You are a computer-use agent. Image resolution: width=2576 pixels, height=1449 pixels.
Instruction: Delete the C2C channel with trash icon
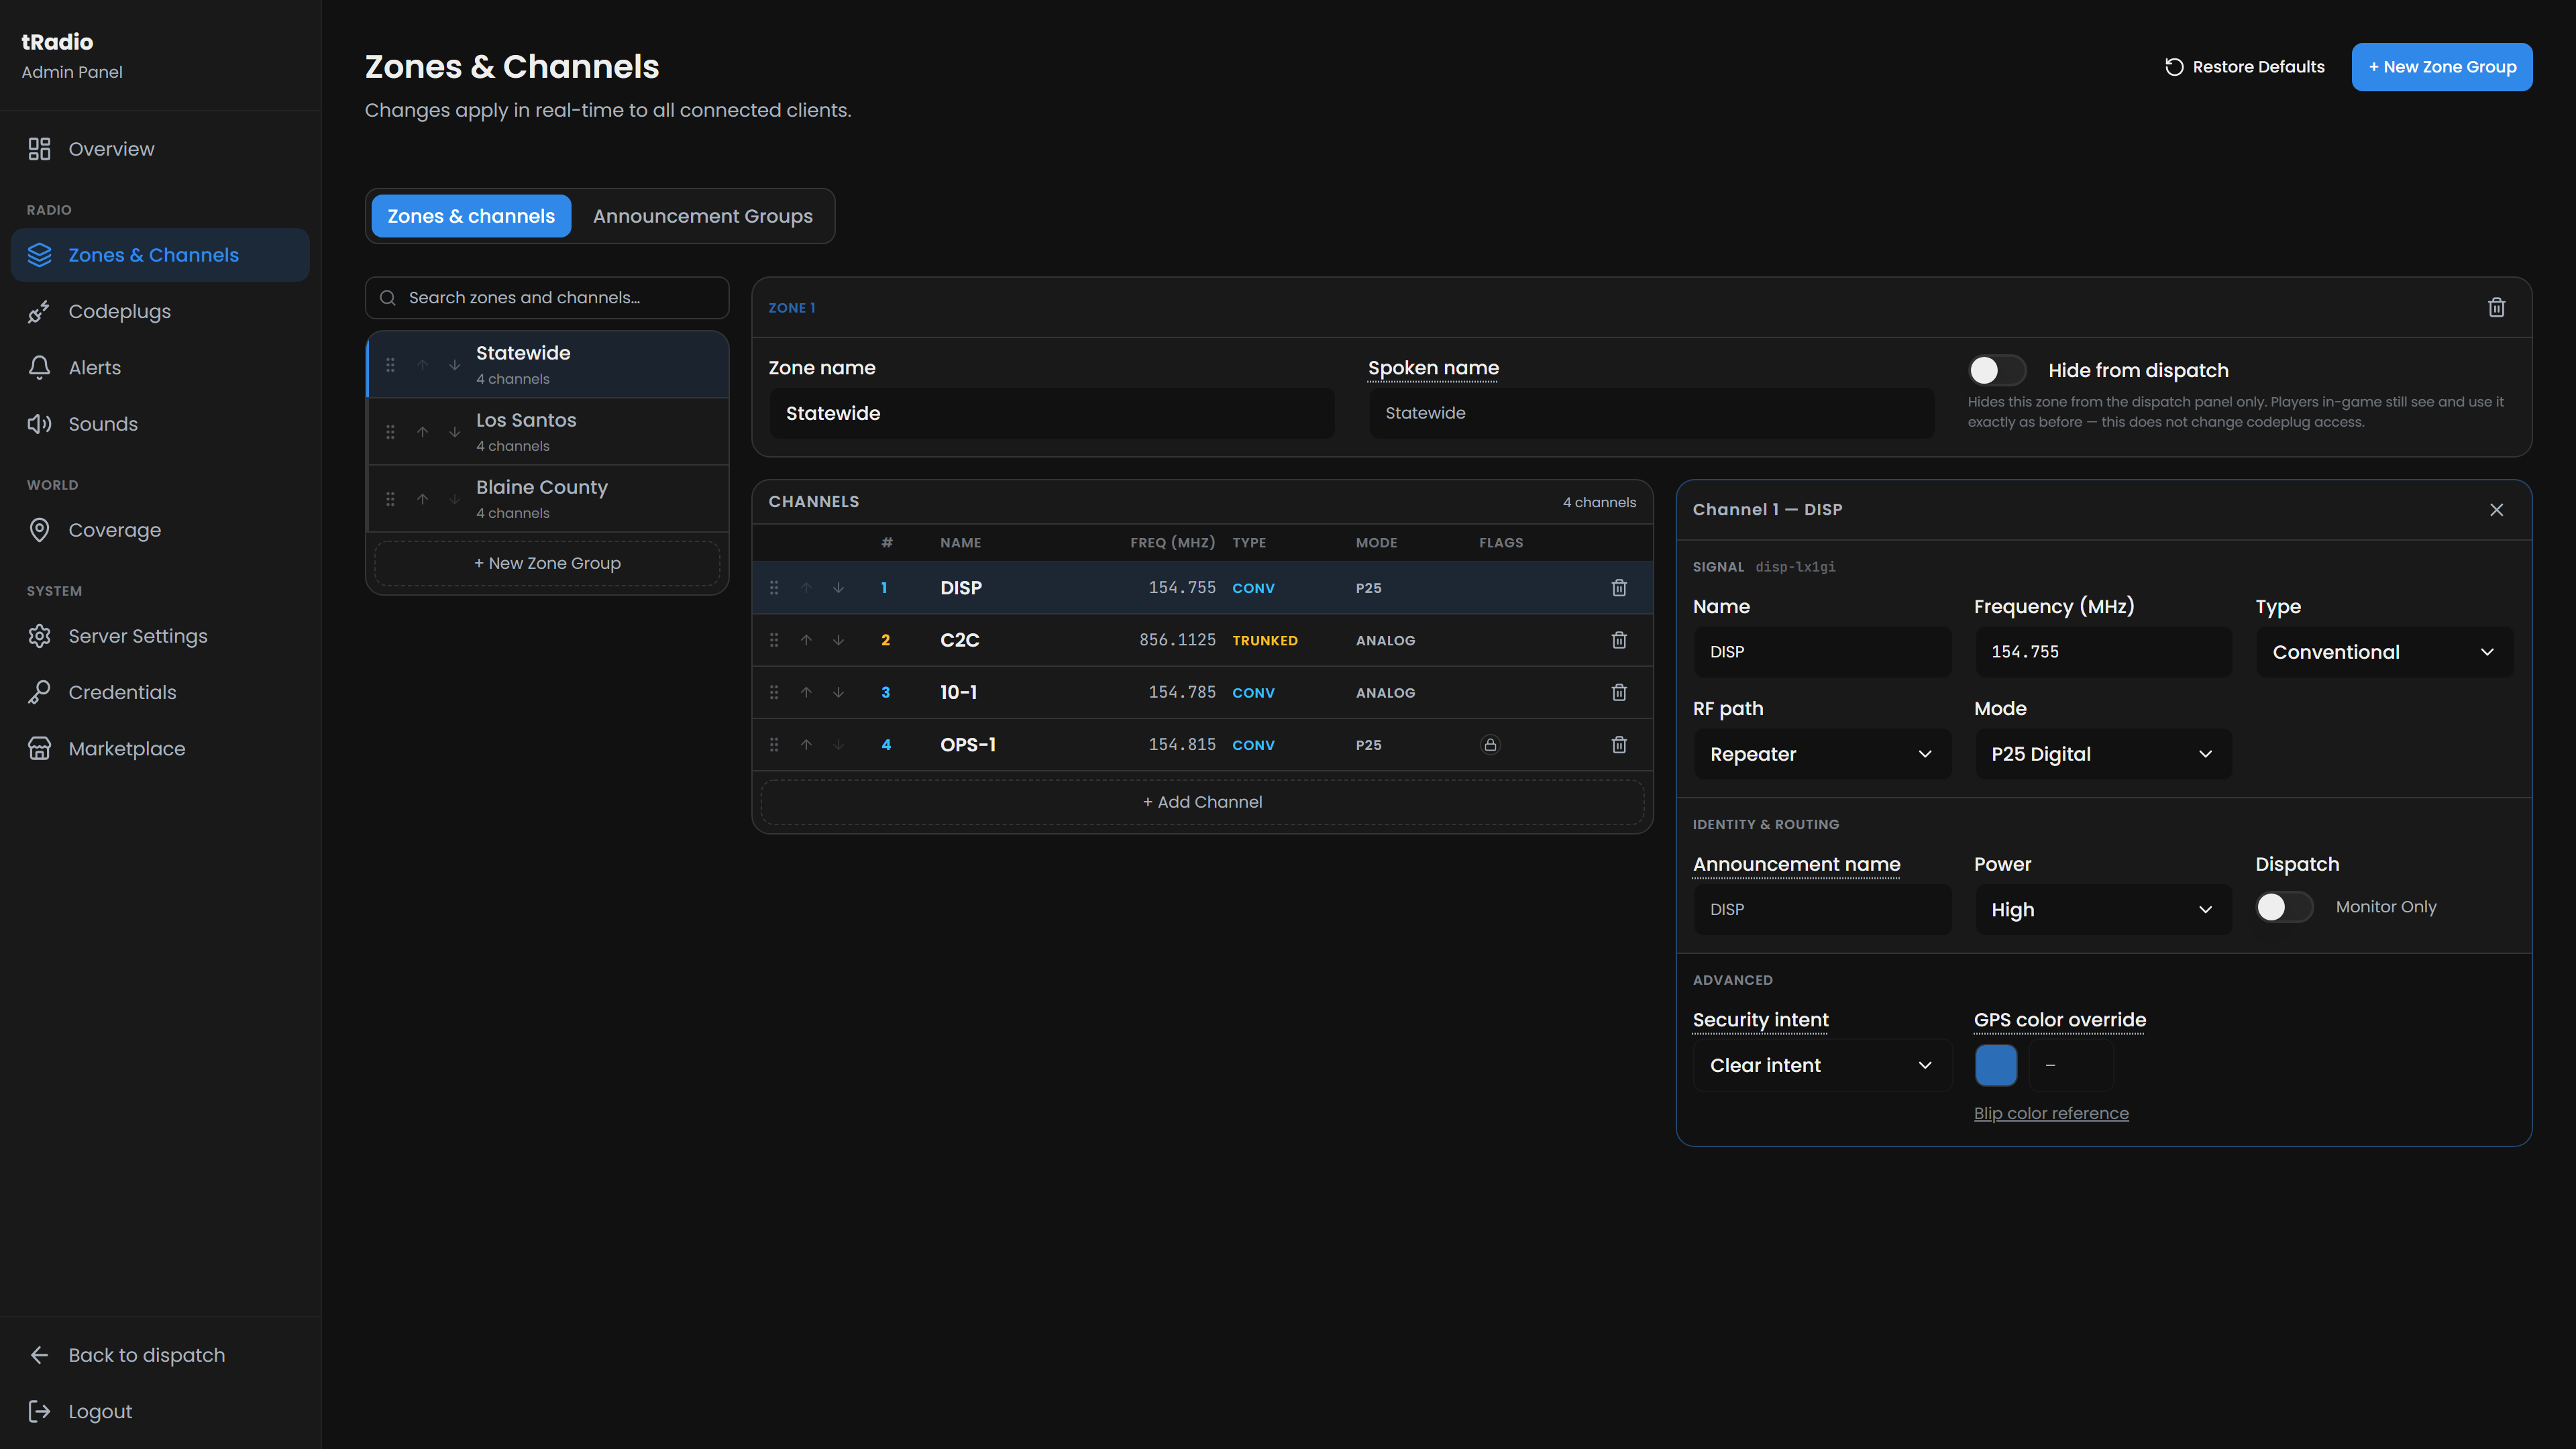(1619, 640)
